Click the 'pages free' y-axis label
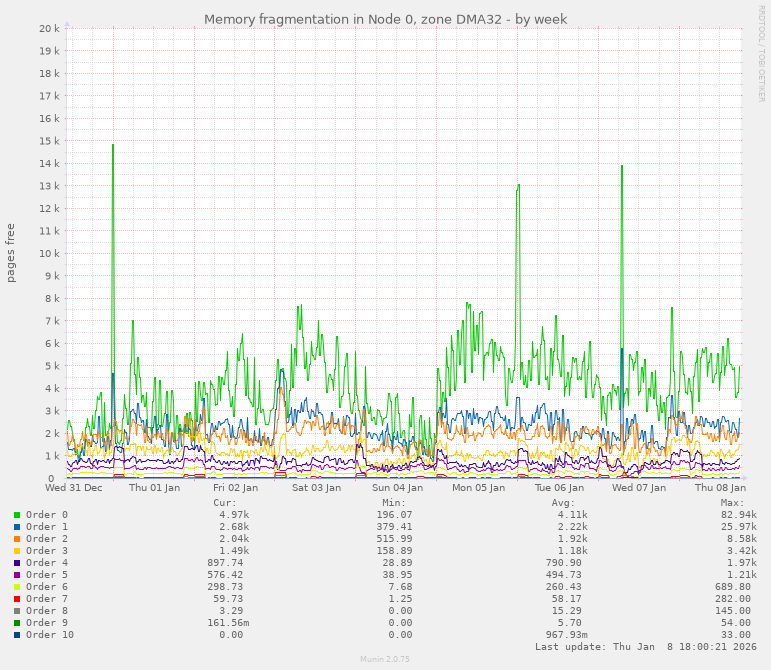 [10, 253]
